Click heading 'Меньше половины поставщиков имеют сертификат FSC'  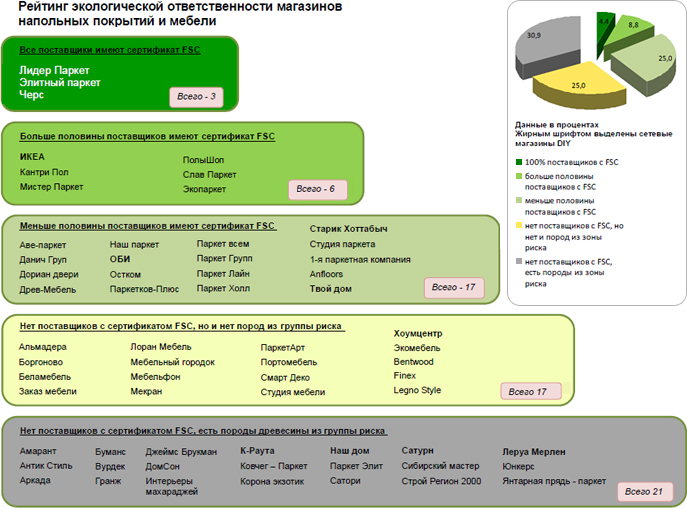tap(148, 226)
